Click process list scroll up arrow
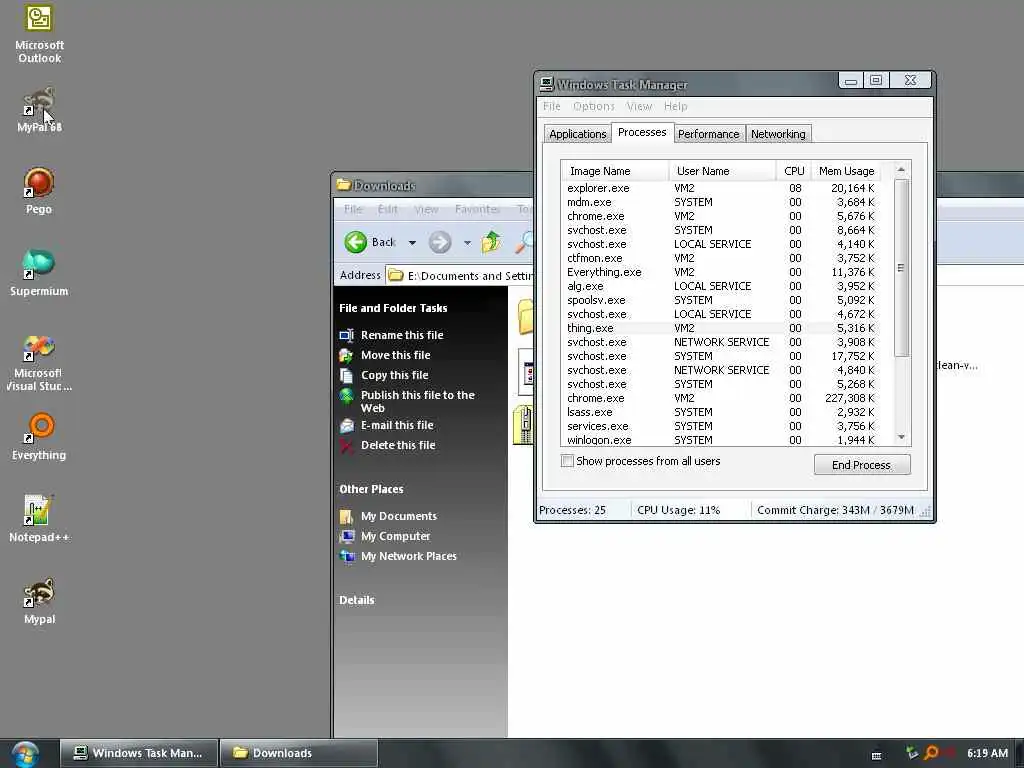 901,170
